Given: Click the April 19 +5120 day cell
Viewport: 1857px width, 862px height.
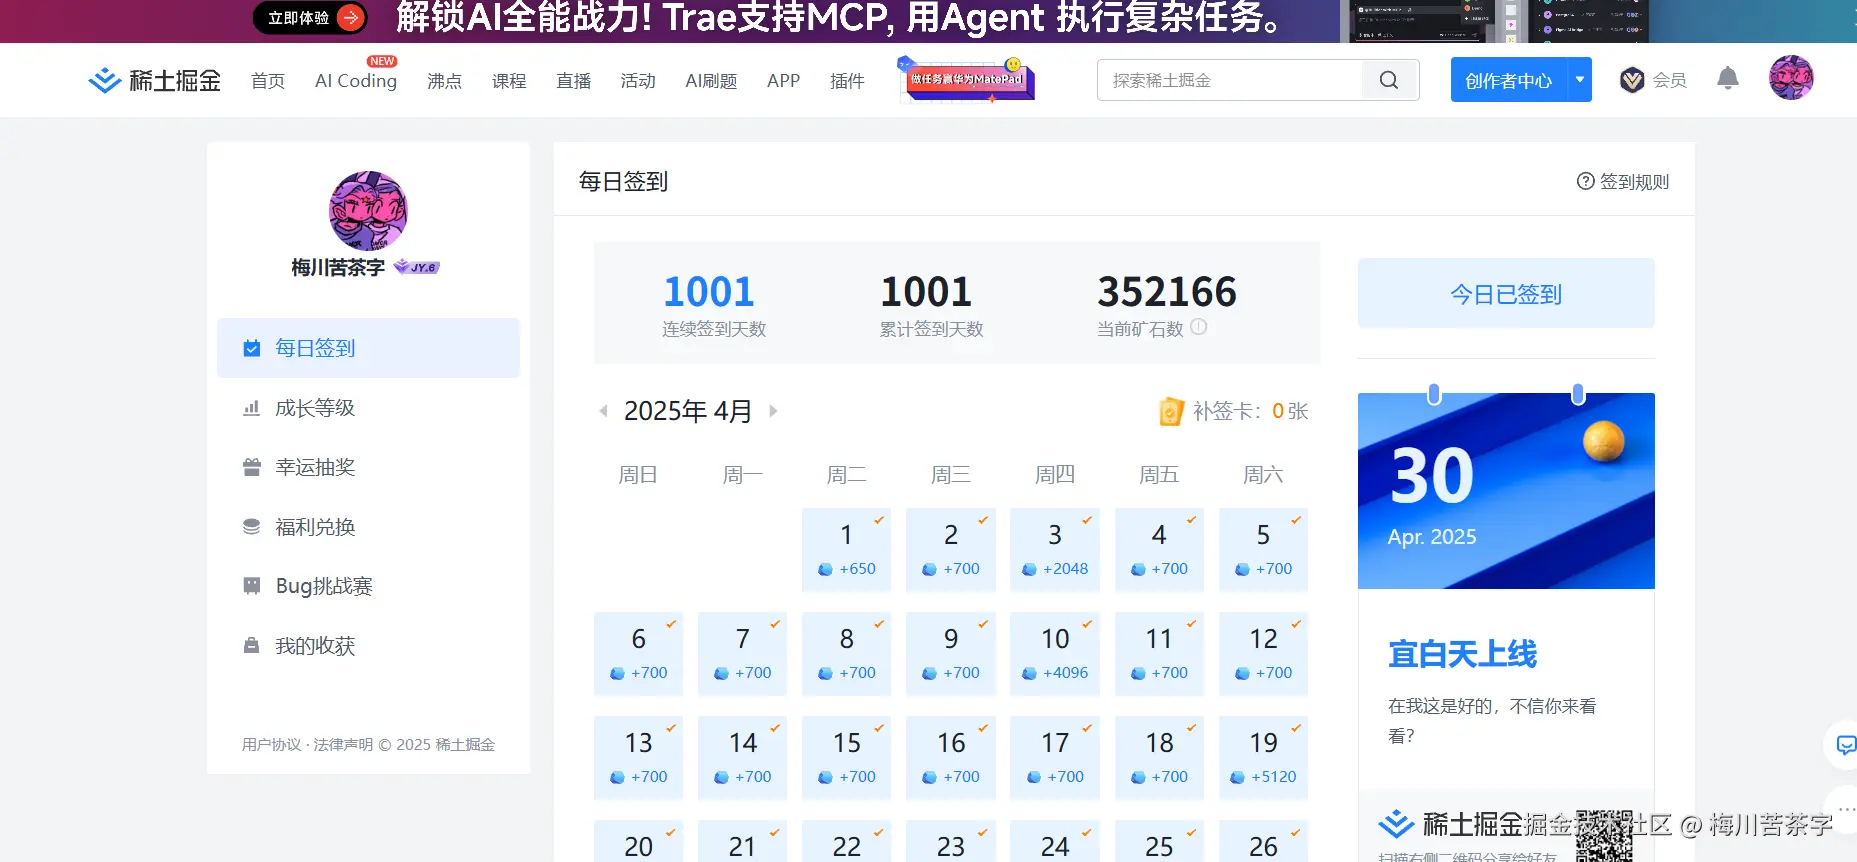Looking at the screenshot, I should [1262, 757].
